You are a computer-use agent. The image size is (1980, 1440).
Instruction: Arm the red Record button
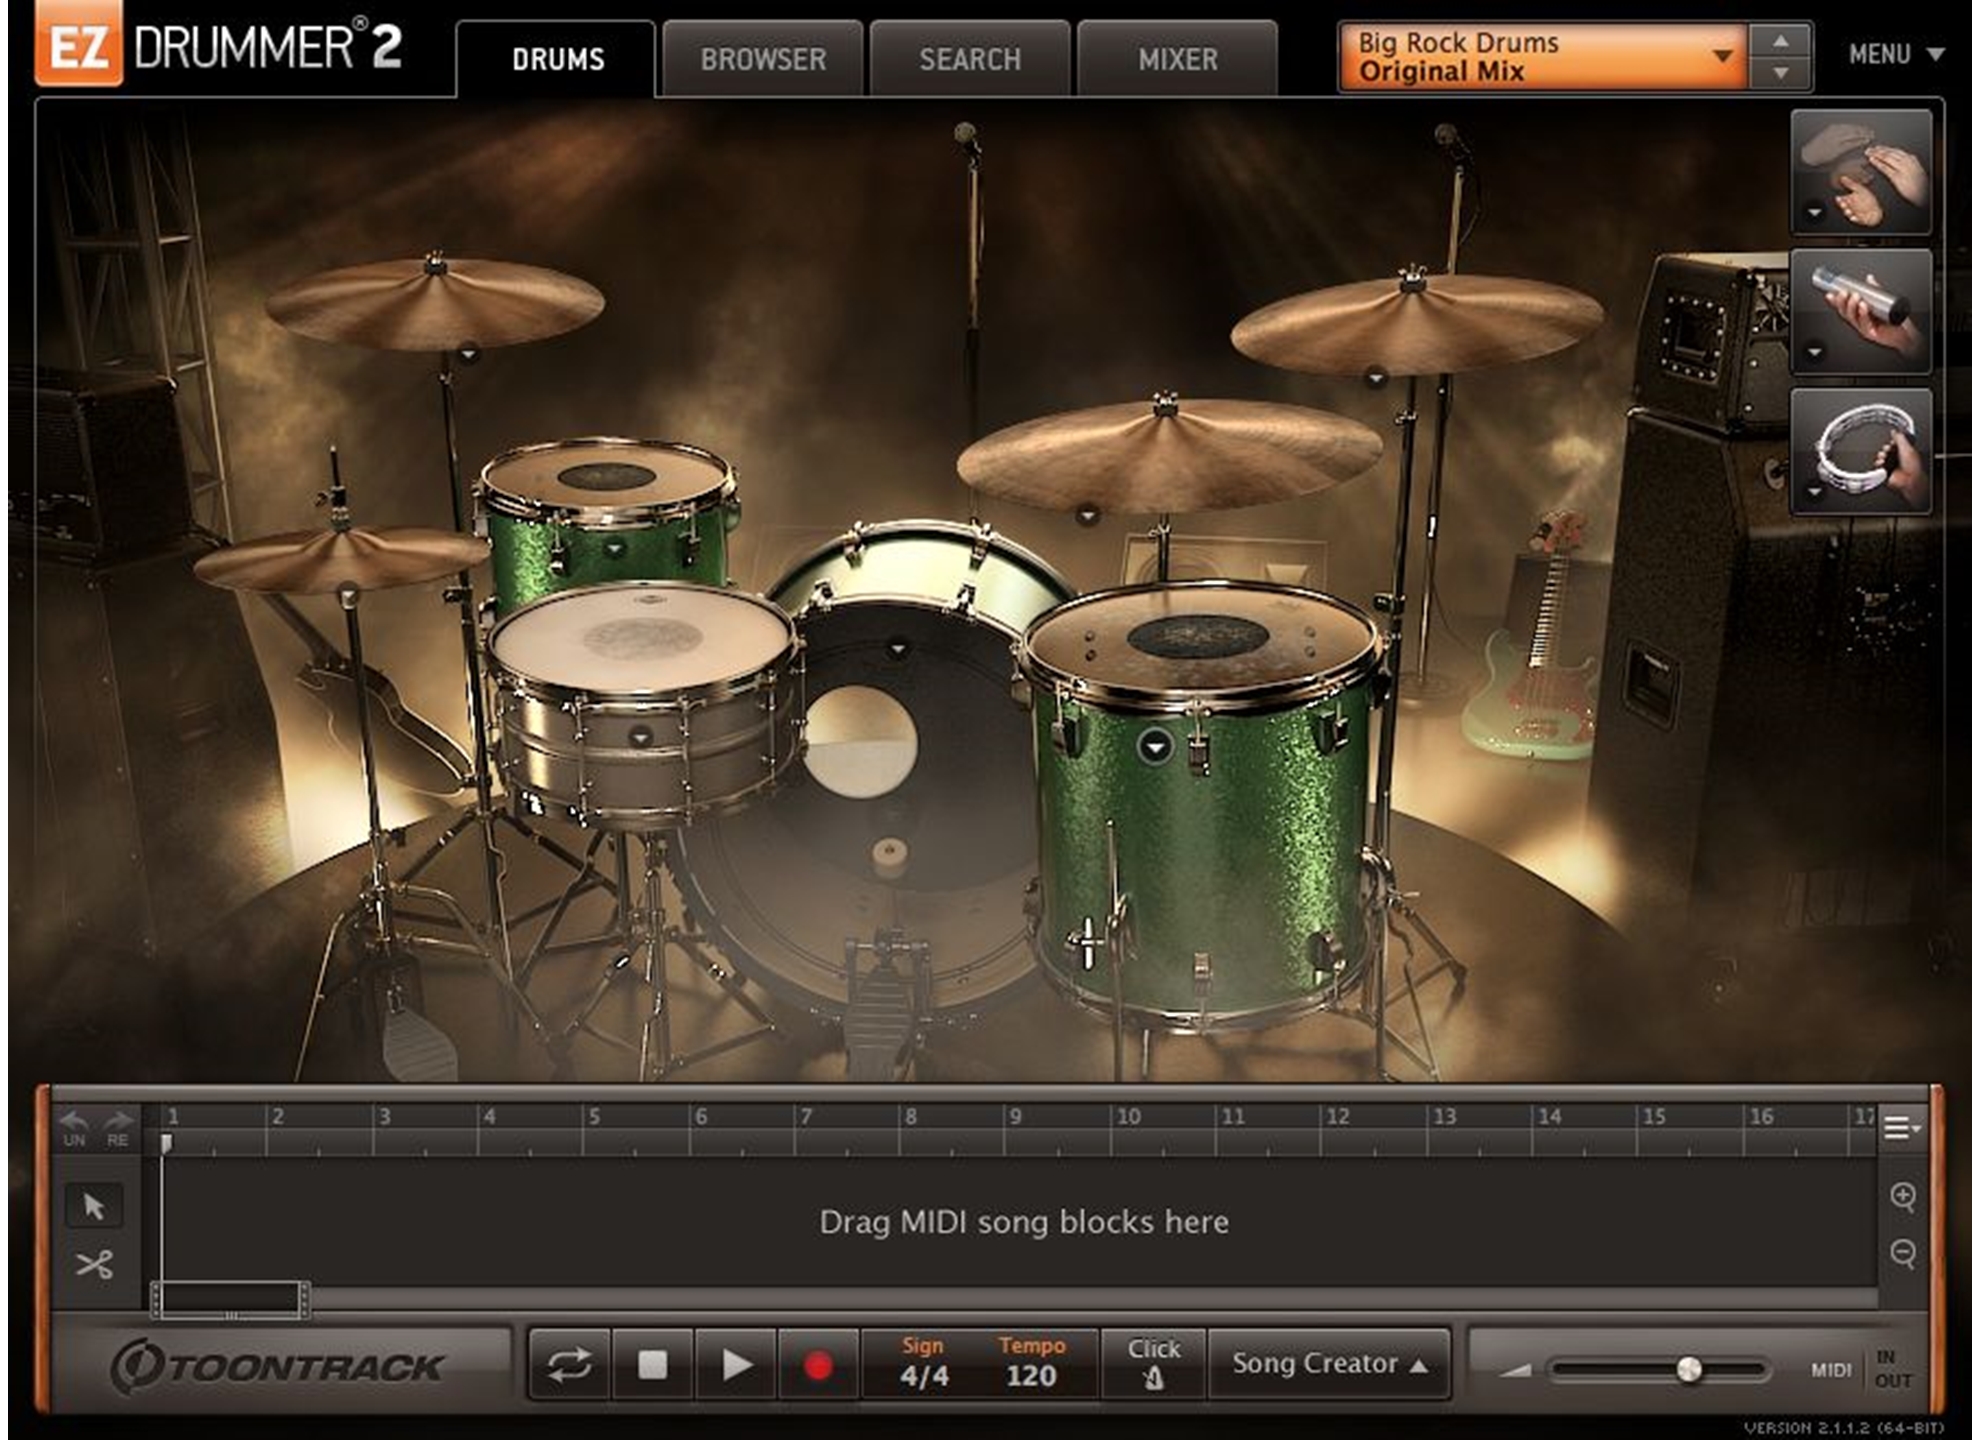click(818, 1365)
